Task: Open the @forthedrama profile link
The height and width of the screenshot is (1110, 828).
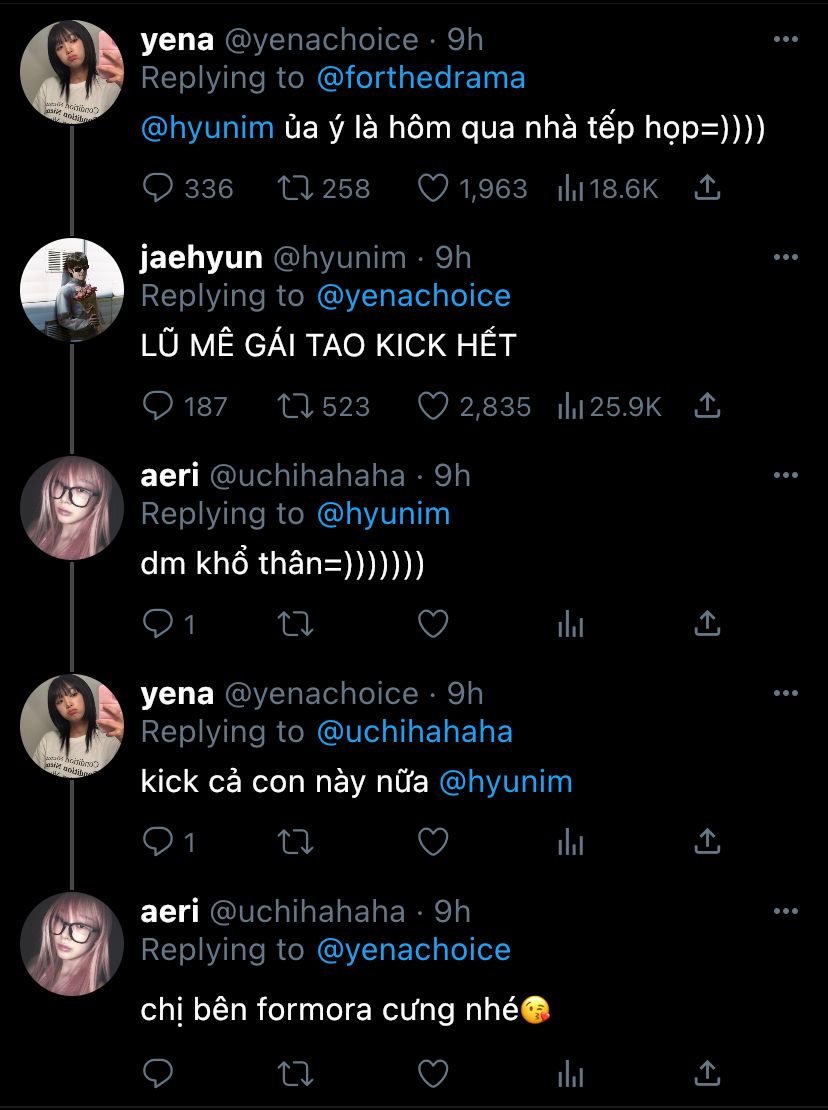Action: (x=420, y=77)
